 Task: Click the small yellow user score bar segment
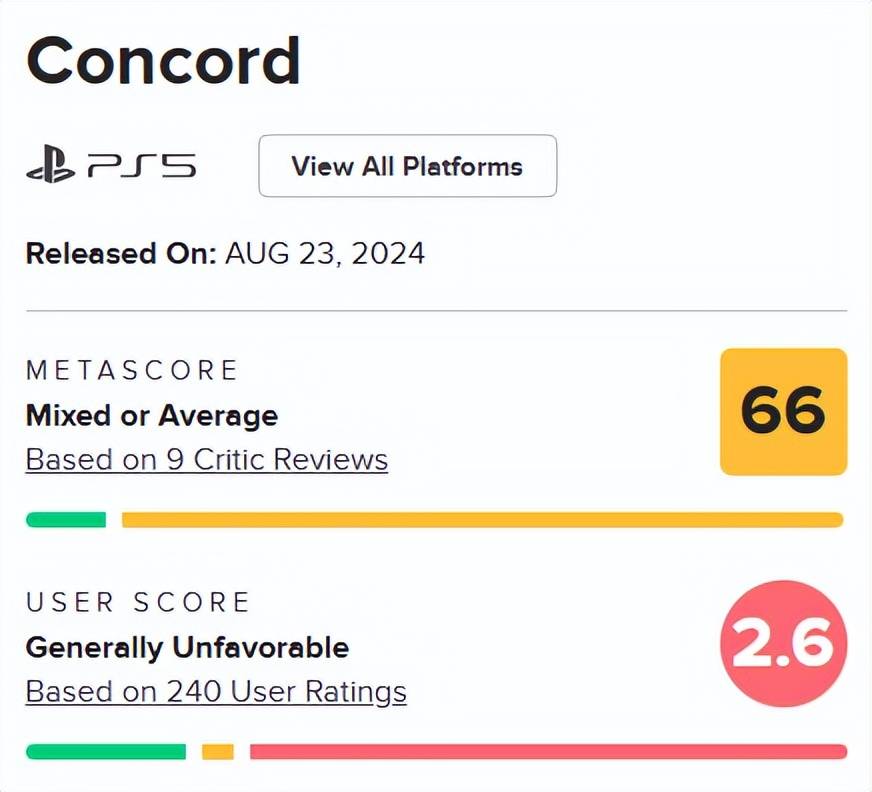218,752
